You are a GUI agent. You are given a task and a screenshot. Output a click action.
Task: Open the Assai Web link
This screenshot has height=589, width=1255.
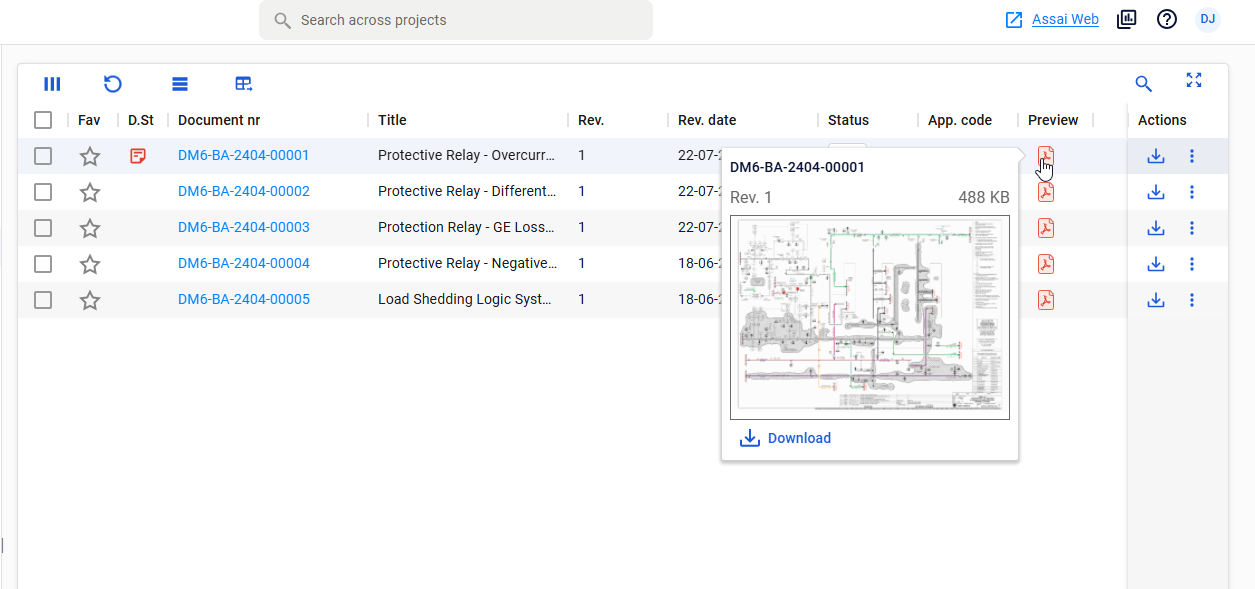point(1065,19)
